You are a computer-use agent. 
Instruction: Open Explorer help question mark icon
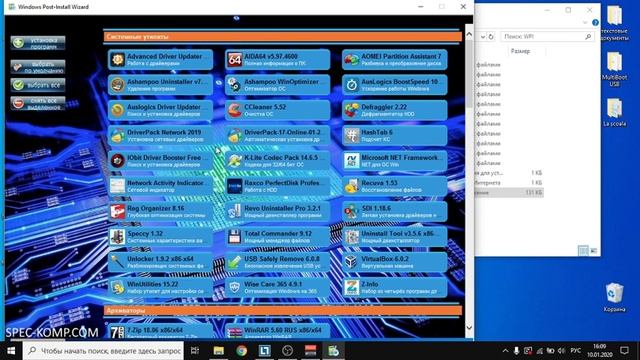pyautogui.click(x=595, y=23)
